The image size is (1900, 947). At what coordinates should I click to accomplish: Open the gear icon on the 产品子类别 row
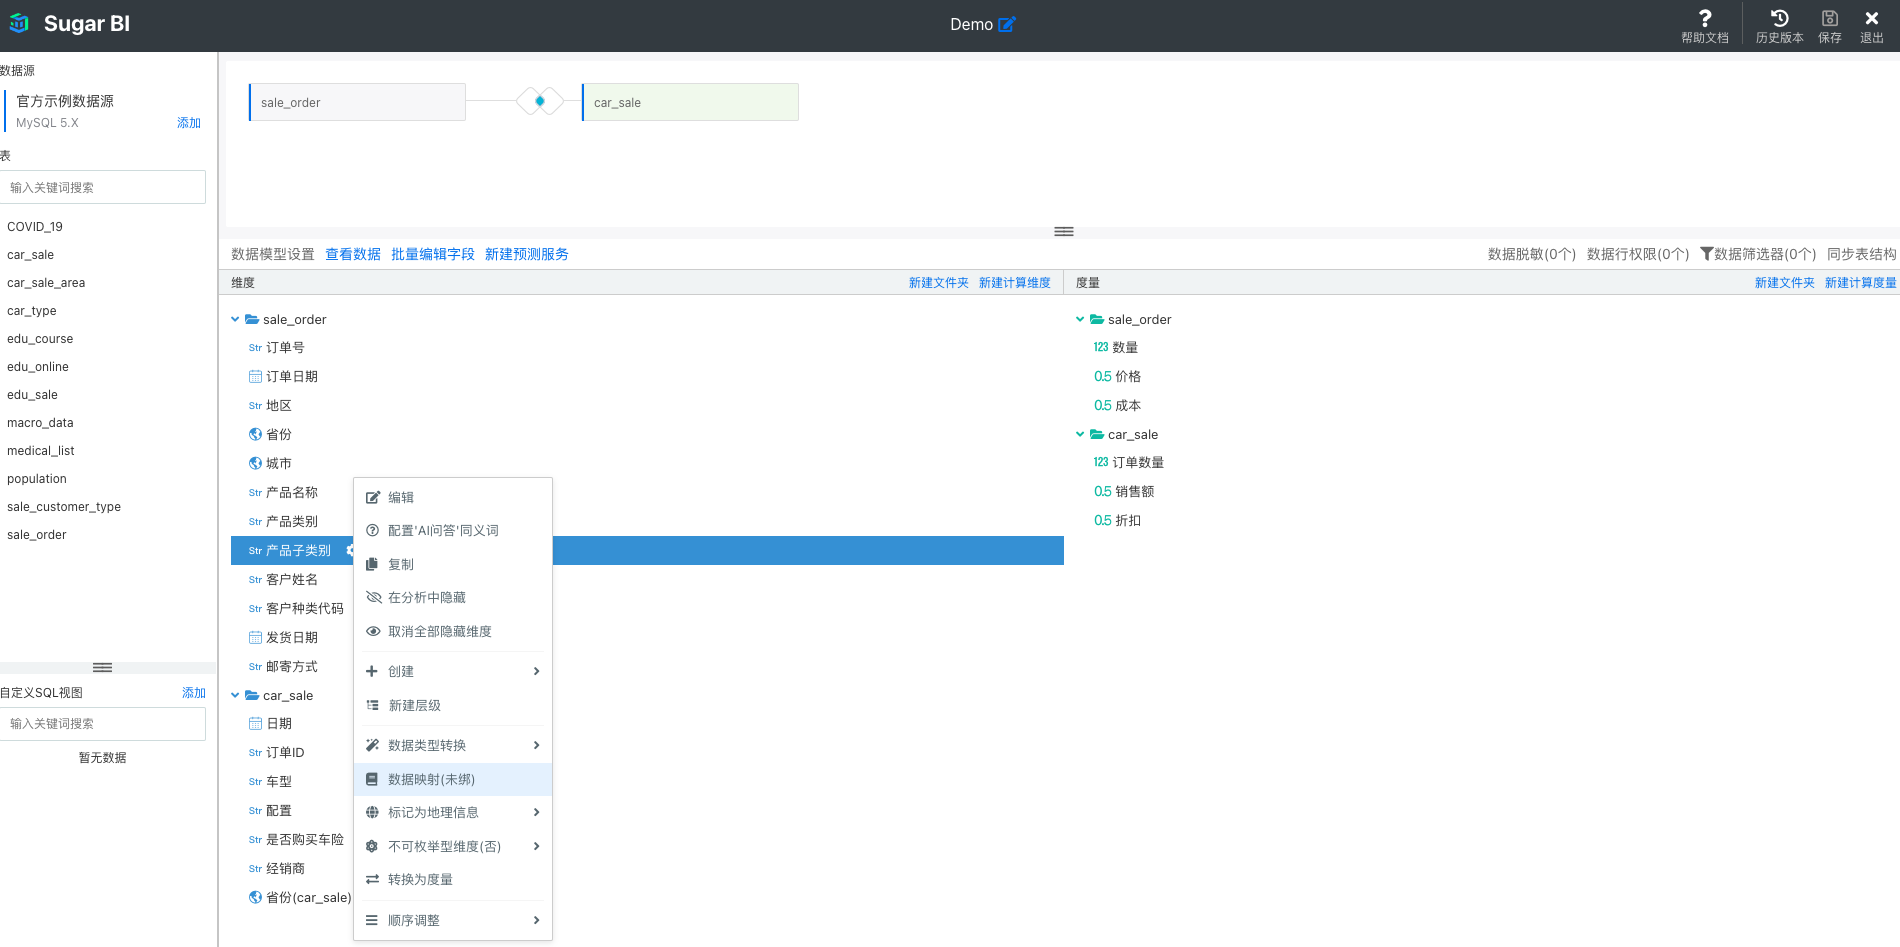click(x=350, y=550)
